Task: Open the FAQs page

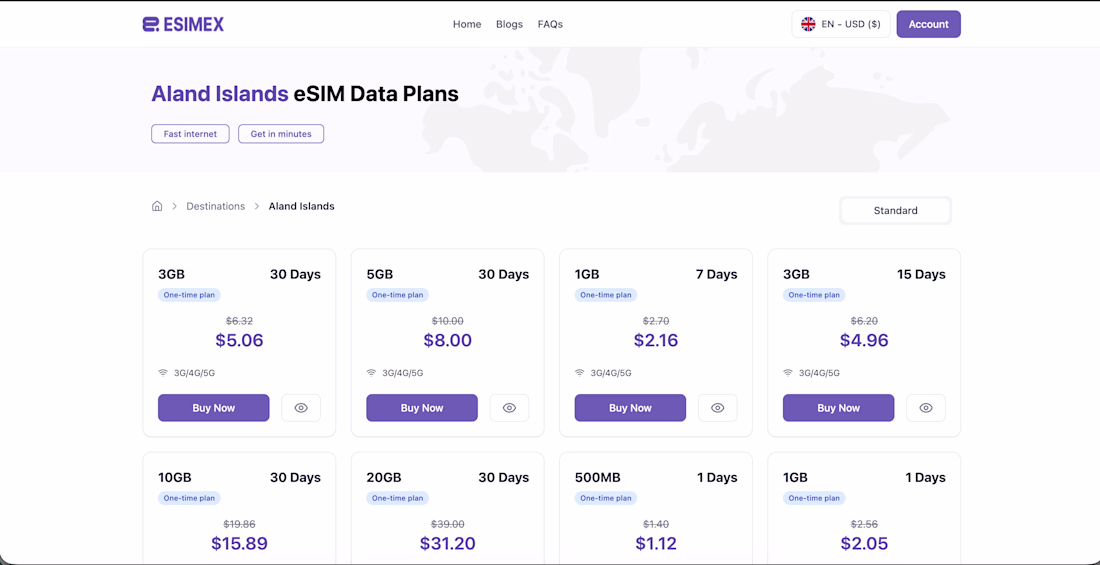Action: [x=550, y=24]
